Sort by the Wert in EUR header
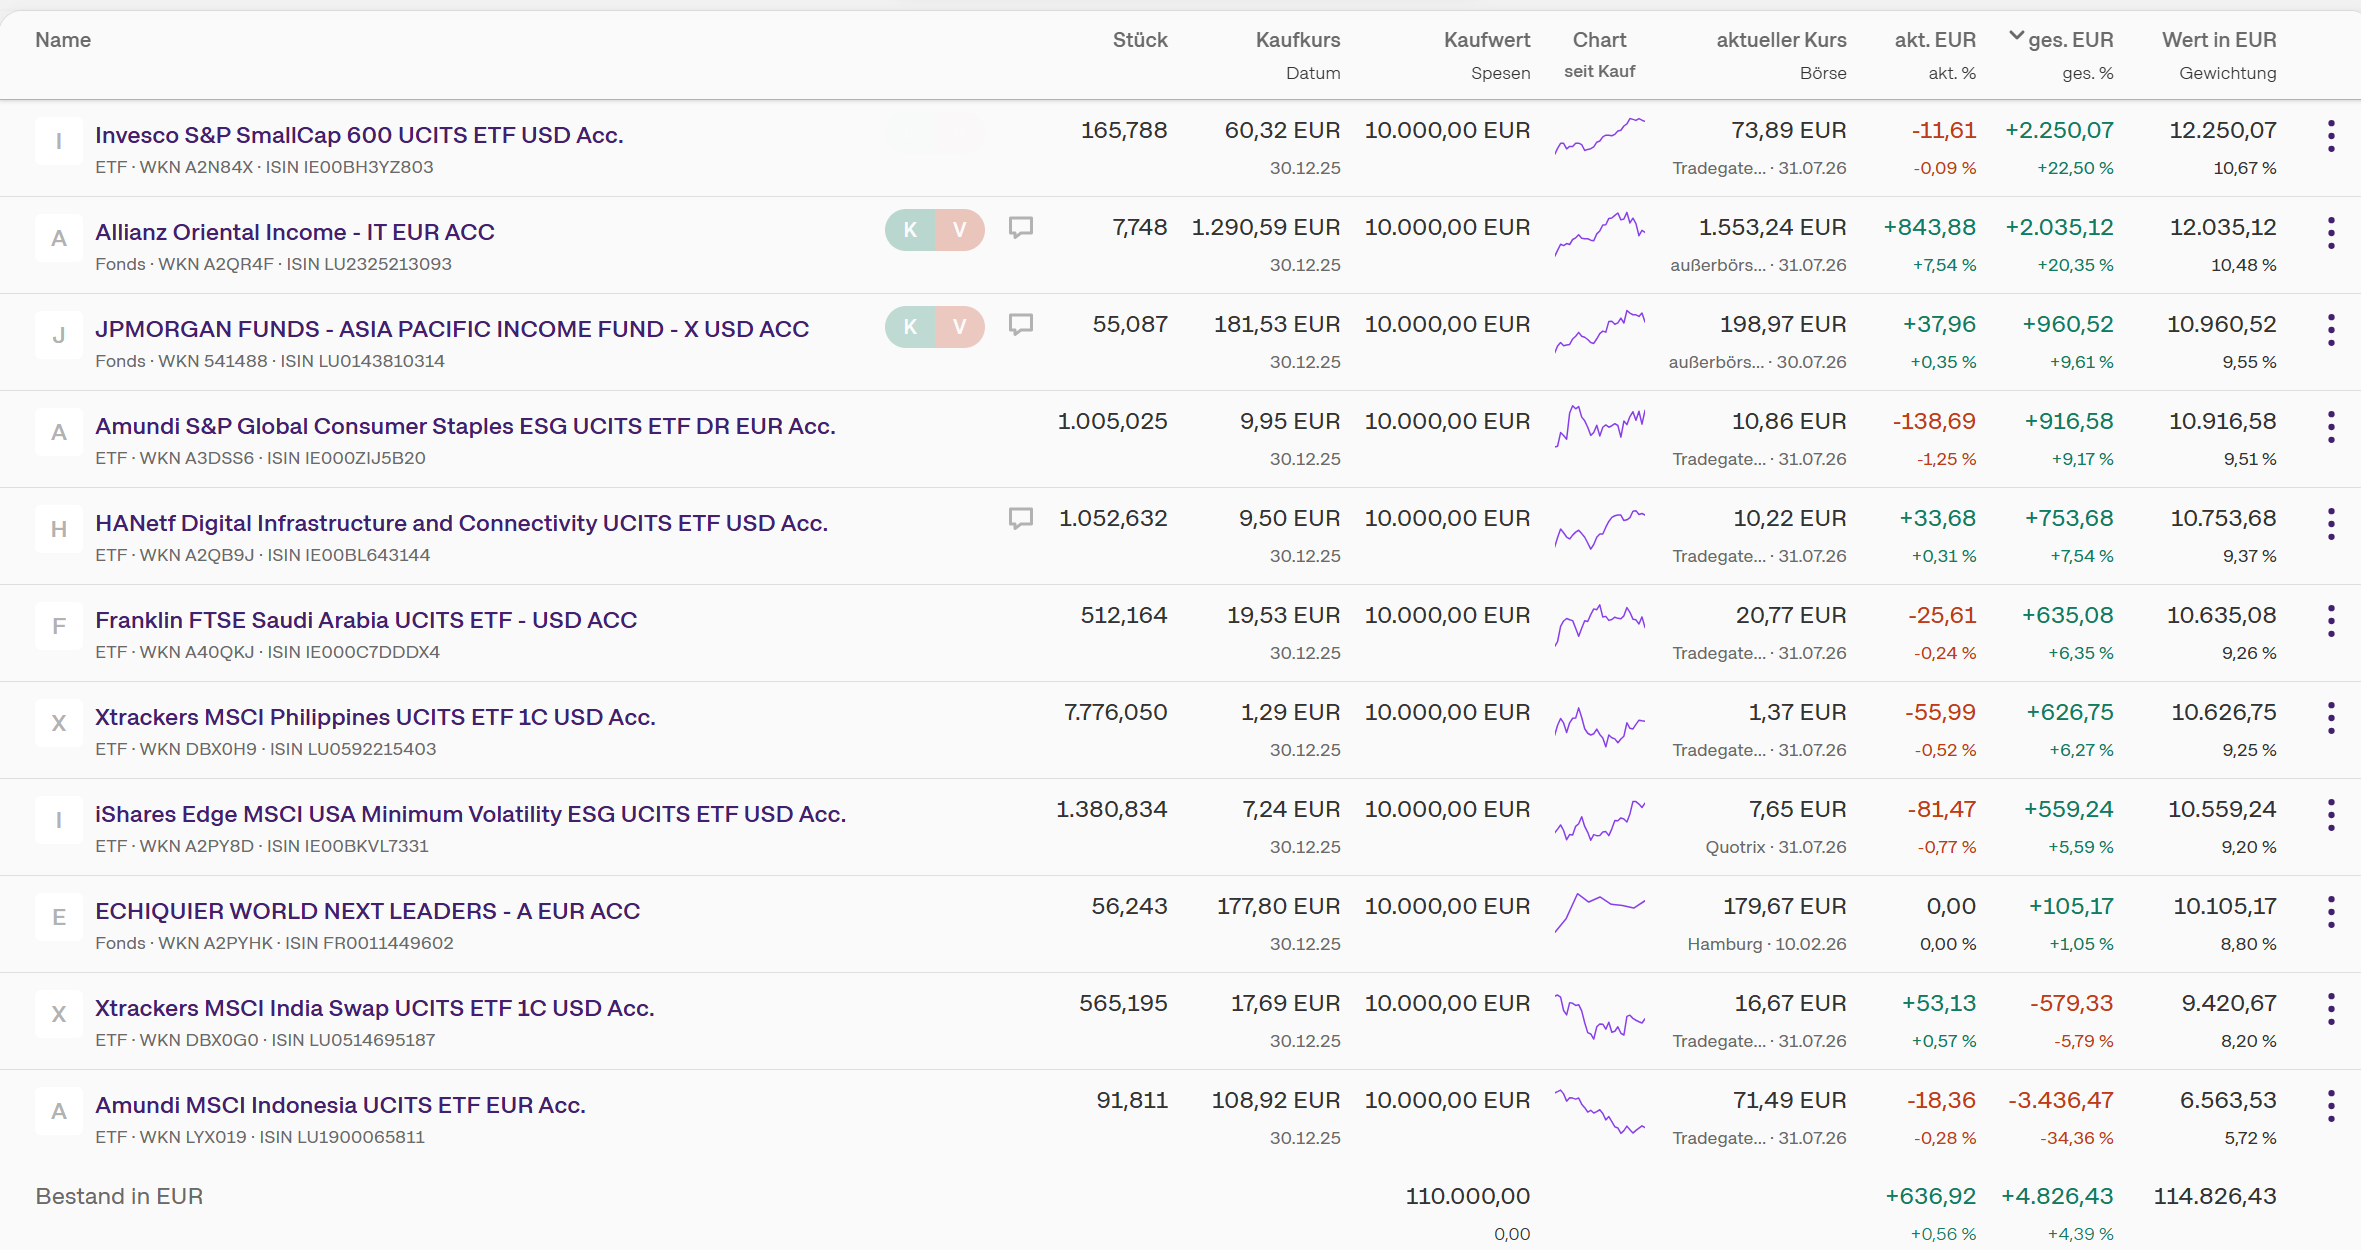The width and height of the screenshot is (2361, 1250). tap(2219, 40)
